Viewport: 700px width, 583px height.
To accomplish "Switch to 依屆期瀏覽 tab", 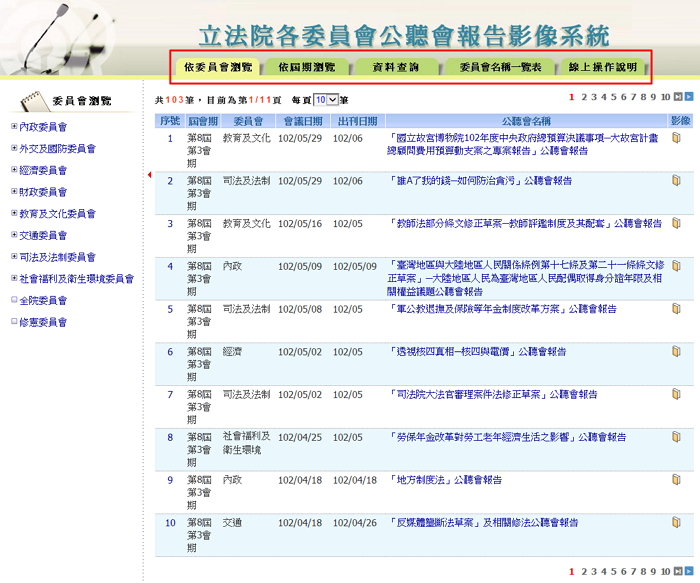I will [x=313, y=68].
